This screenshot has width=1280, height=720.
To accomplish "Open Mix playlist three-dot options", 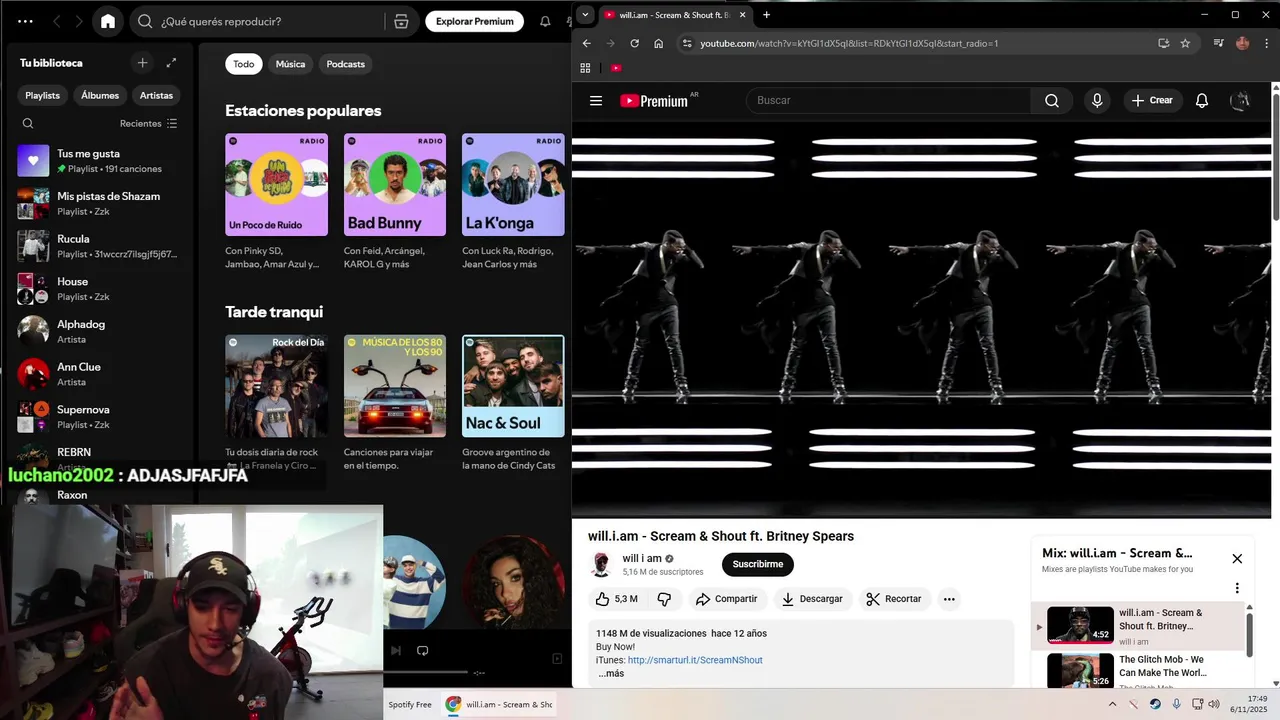I will click(x=1237, y=588).
